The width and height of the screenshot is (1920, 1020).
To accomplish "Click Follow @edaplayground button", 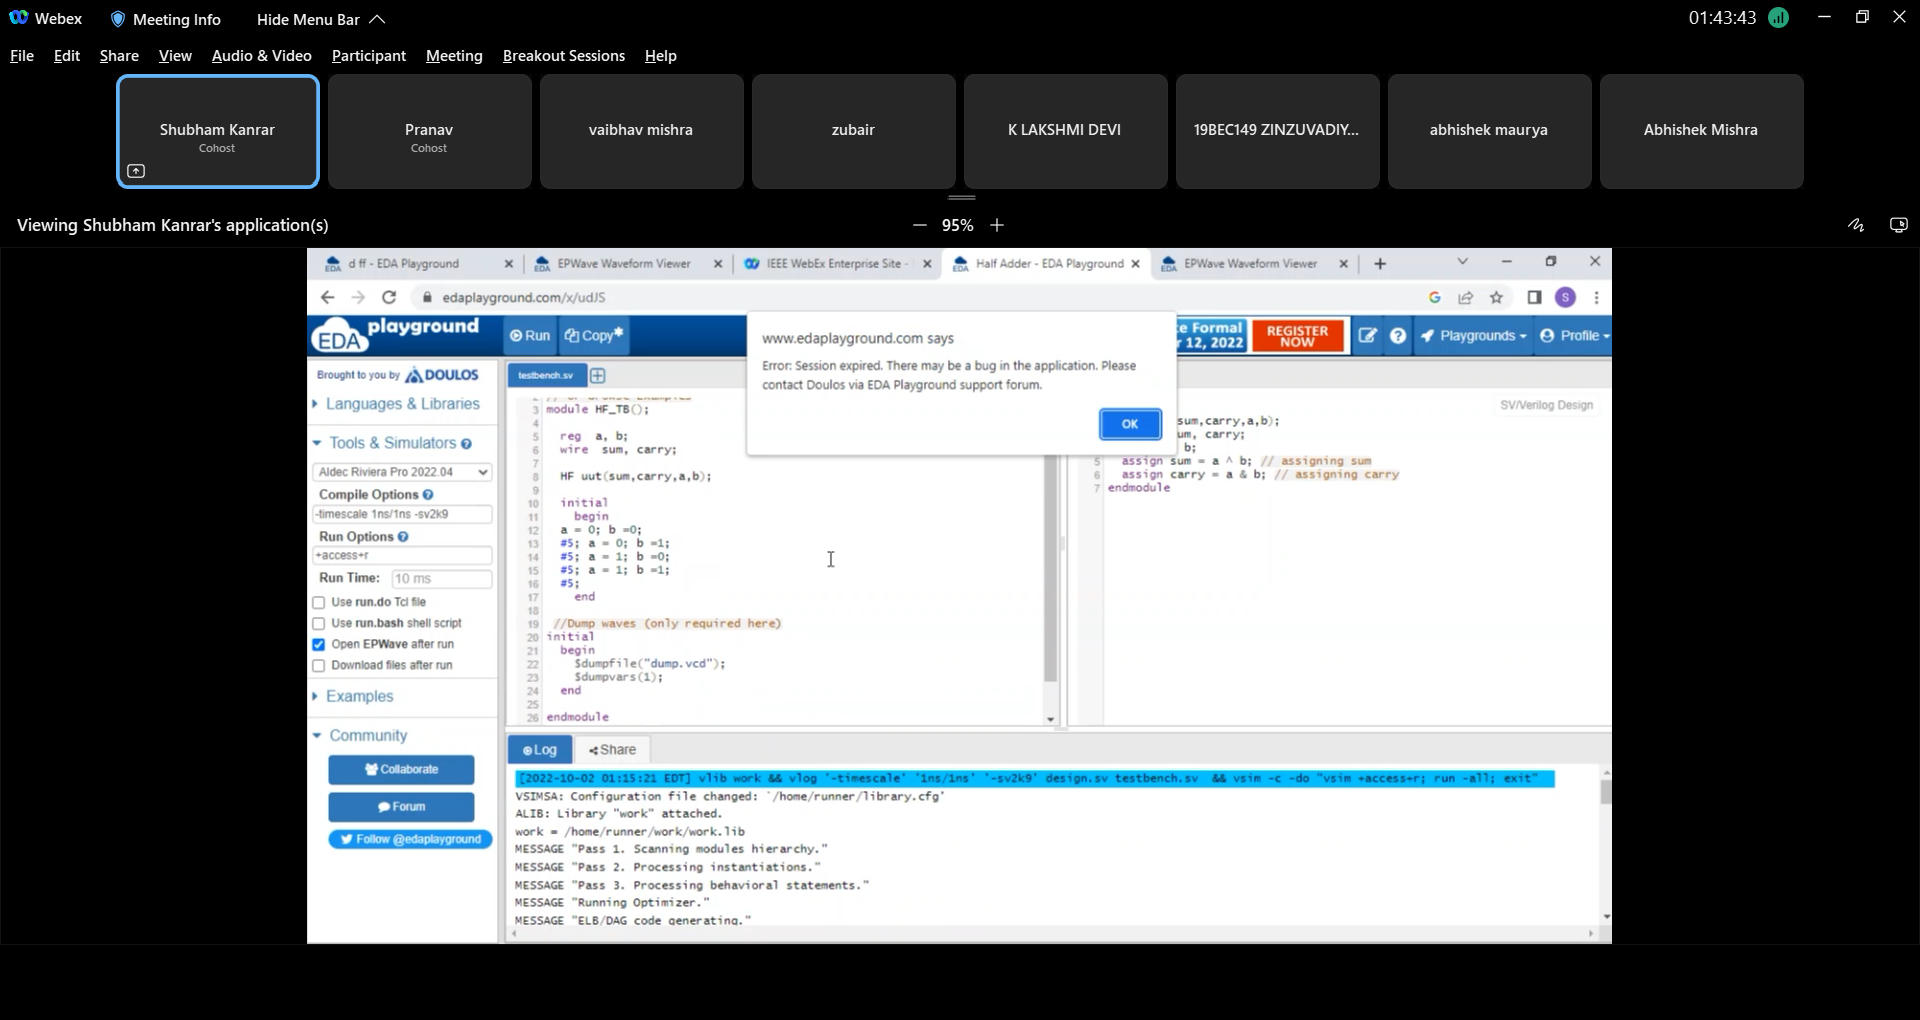I will [410, 840].
